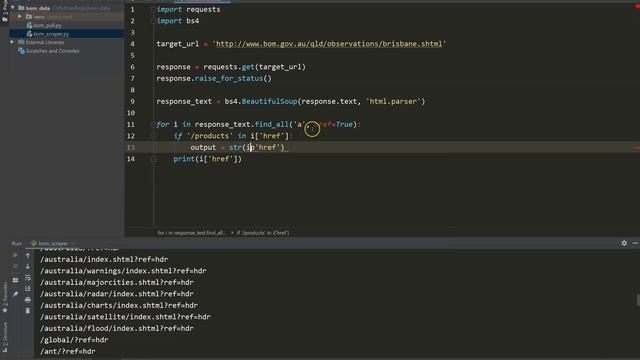Click the error stripe mark beside line 13

[x=637, y=148]
